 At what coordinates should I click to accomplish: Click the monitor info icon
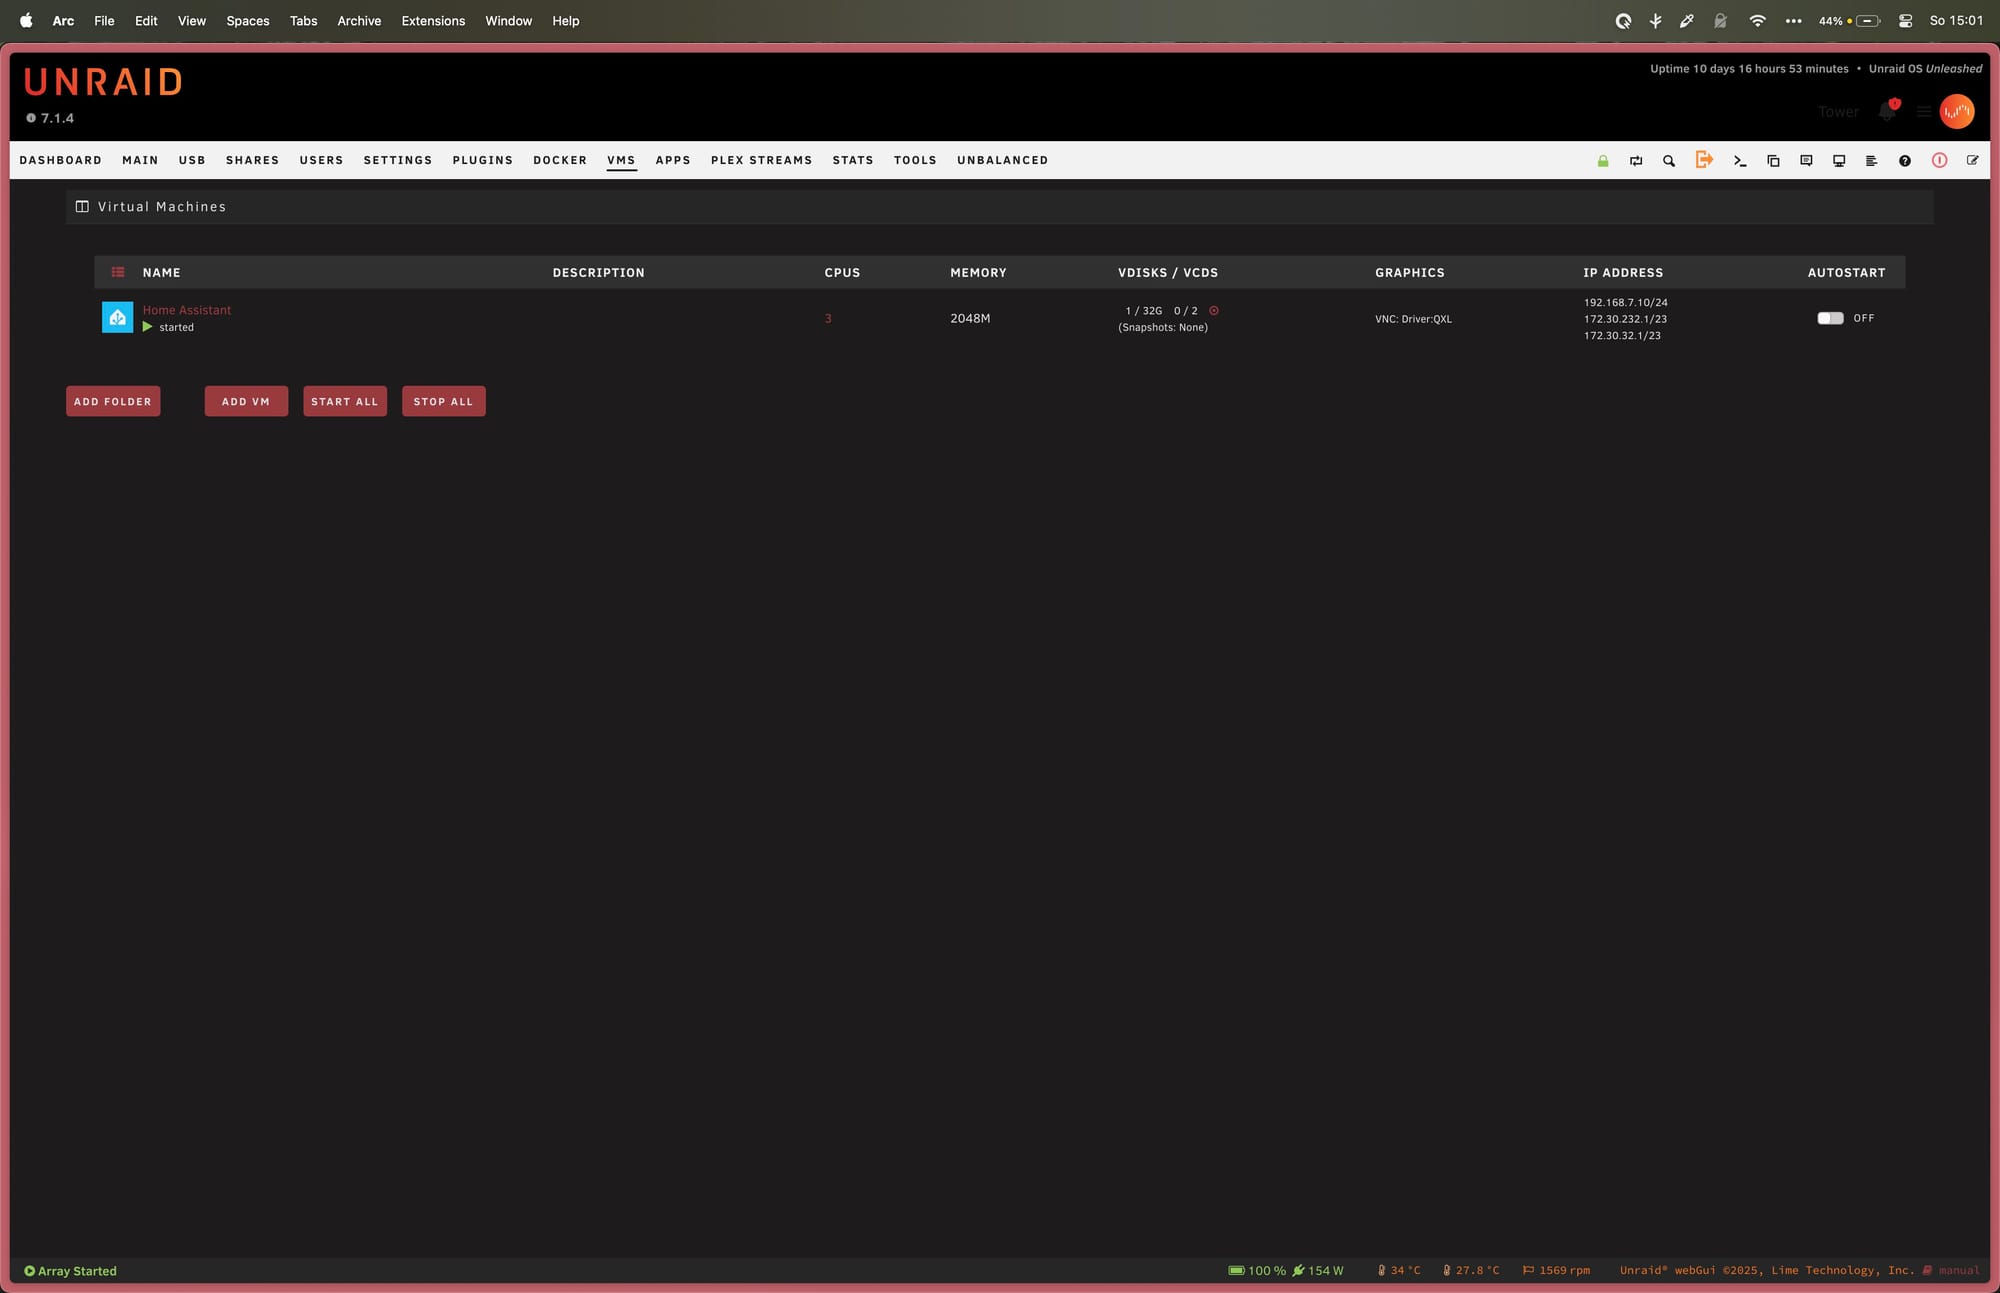coord(1839,161)
